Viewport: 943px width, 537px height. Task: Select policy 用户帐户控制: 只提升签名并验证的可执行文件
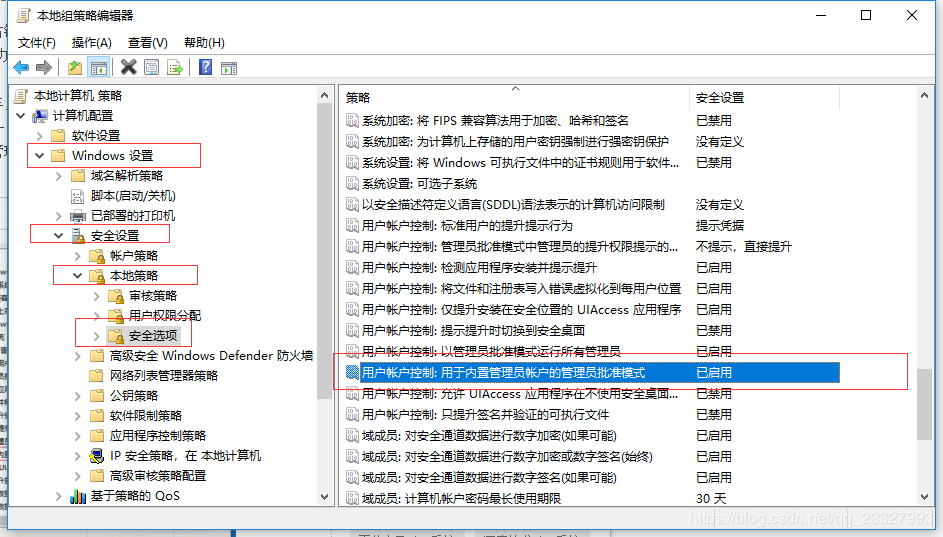485,414
